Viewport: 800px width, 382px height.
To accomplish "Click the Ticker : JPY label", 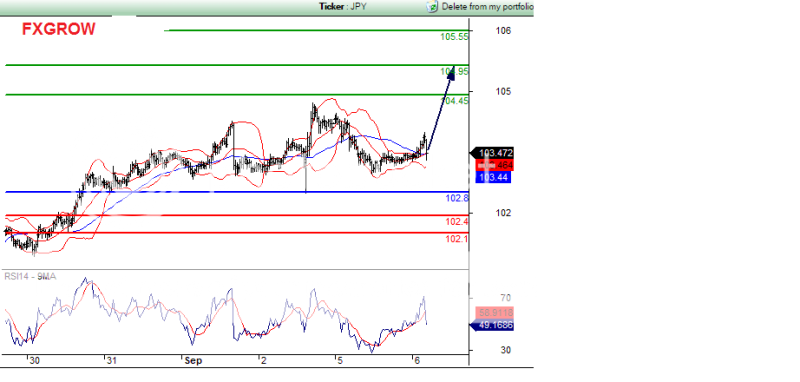I will click(x=343, y=7).
